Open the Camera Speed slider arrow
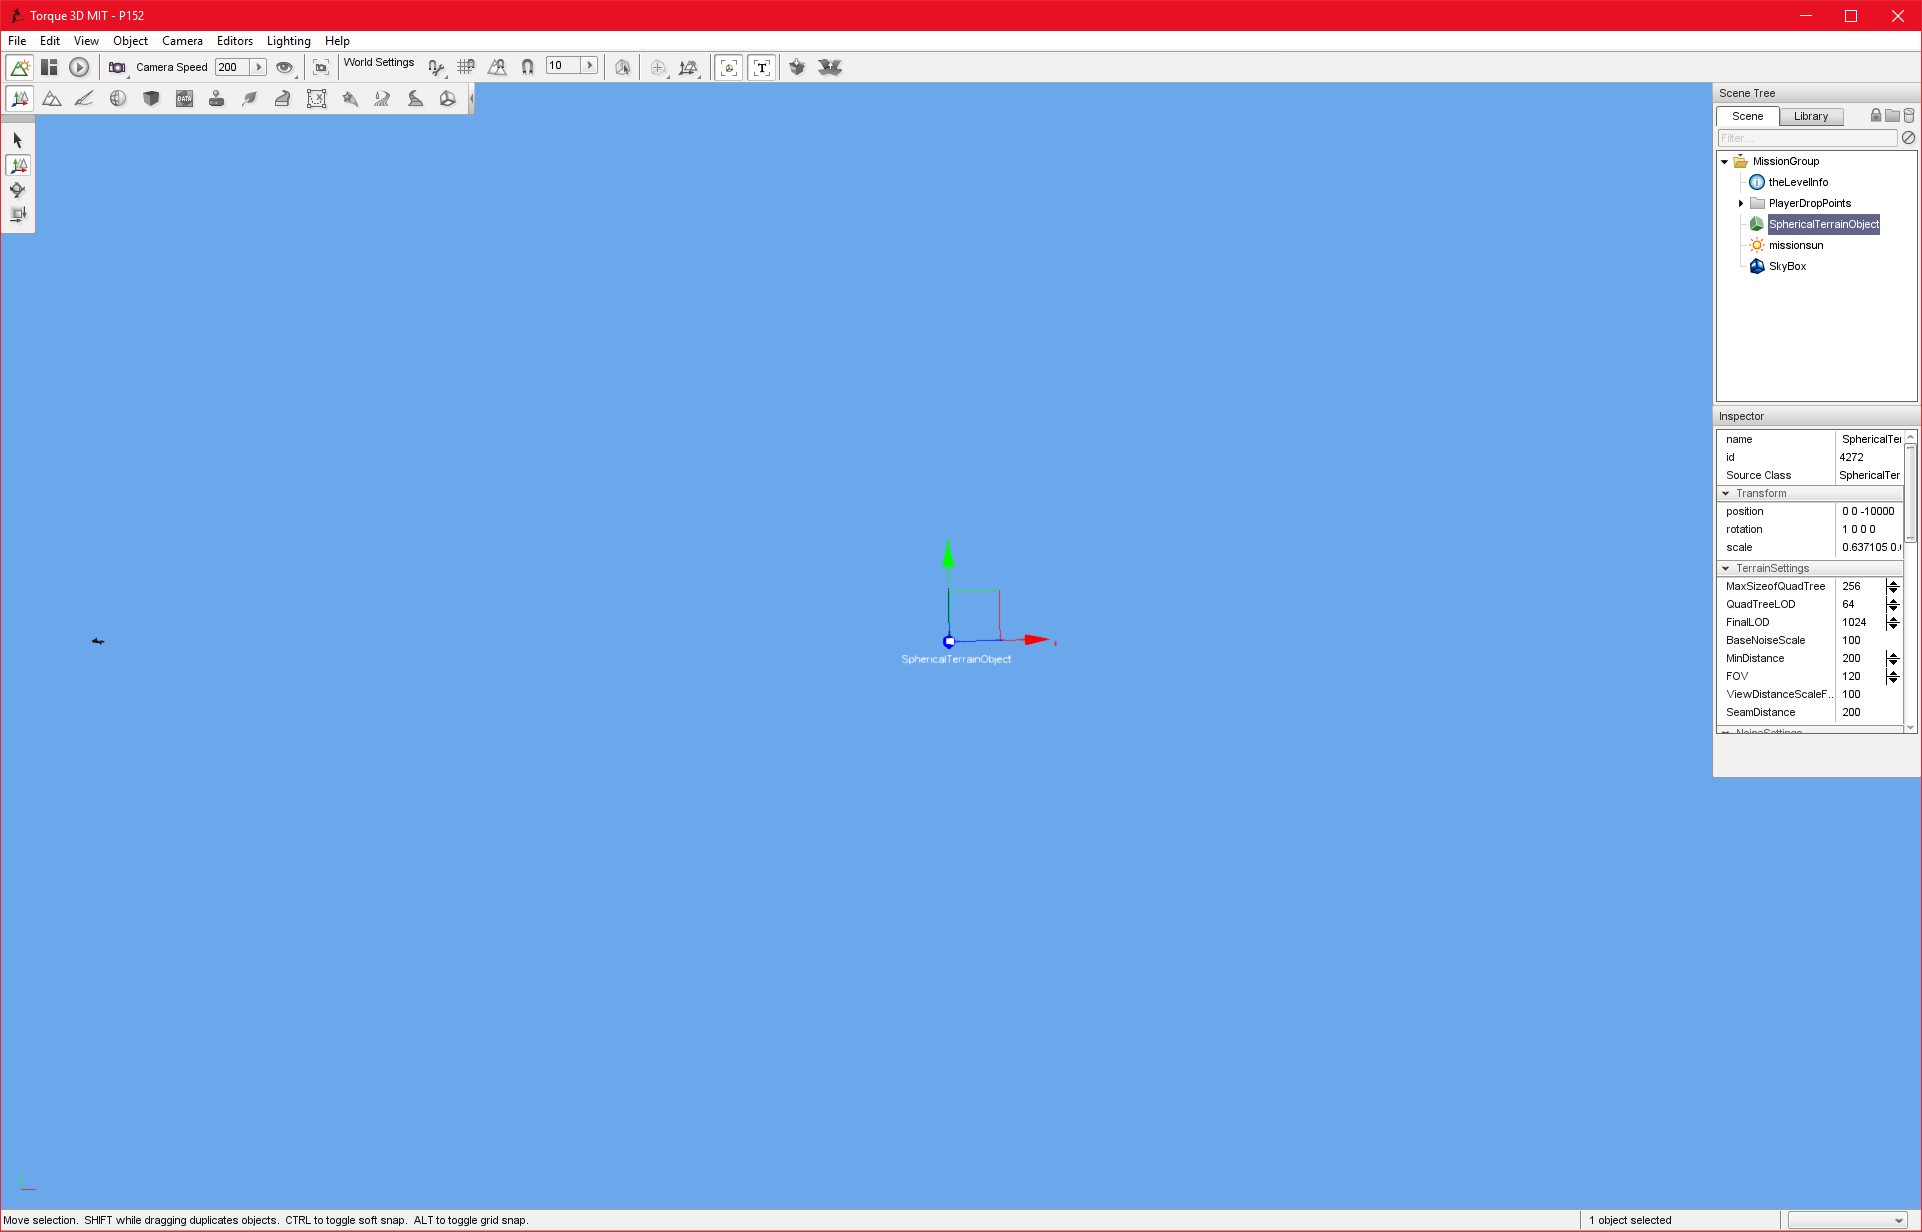This screenshot has height=1232, width=1922. 258,67
